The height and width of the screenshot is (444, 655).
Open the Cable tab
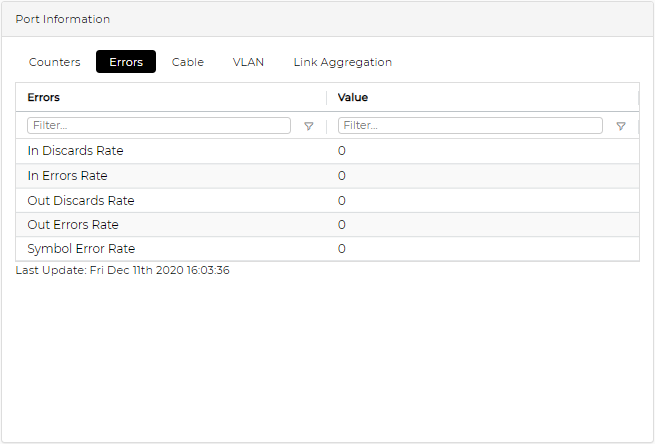click(x=188, y=62)
